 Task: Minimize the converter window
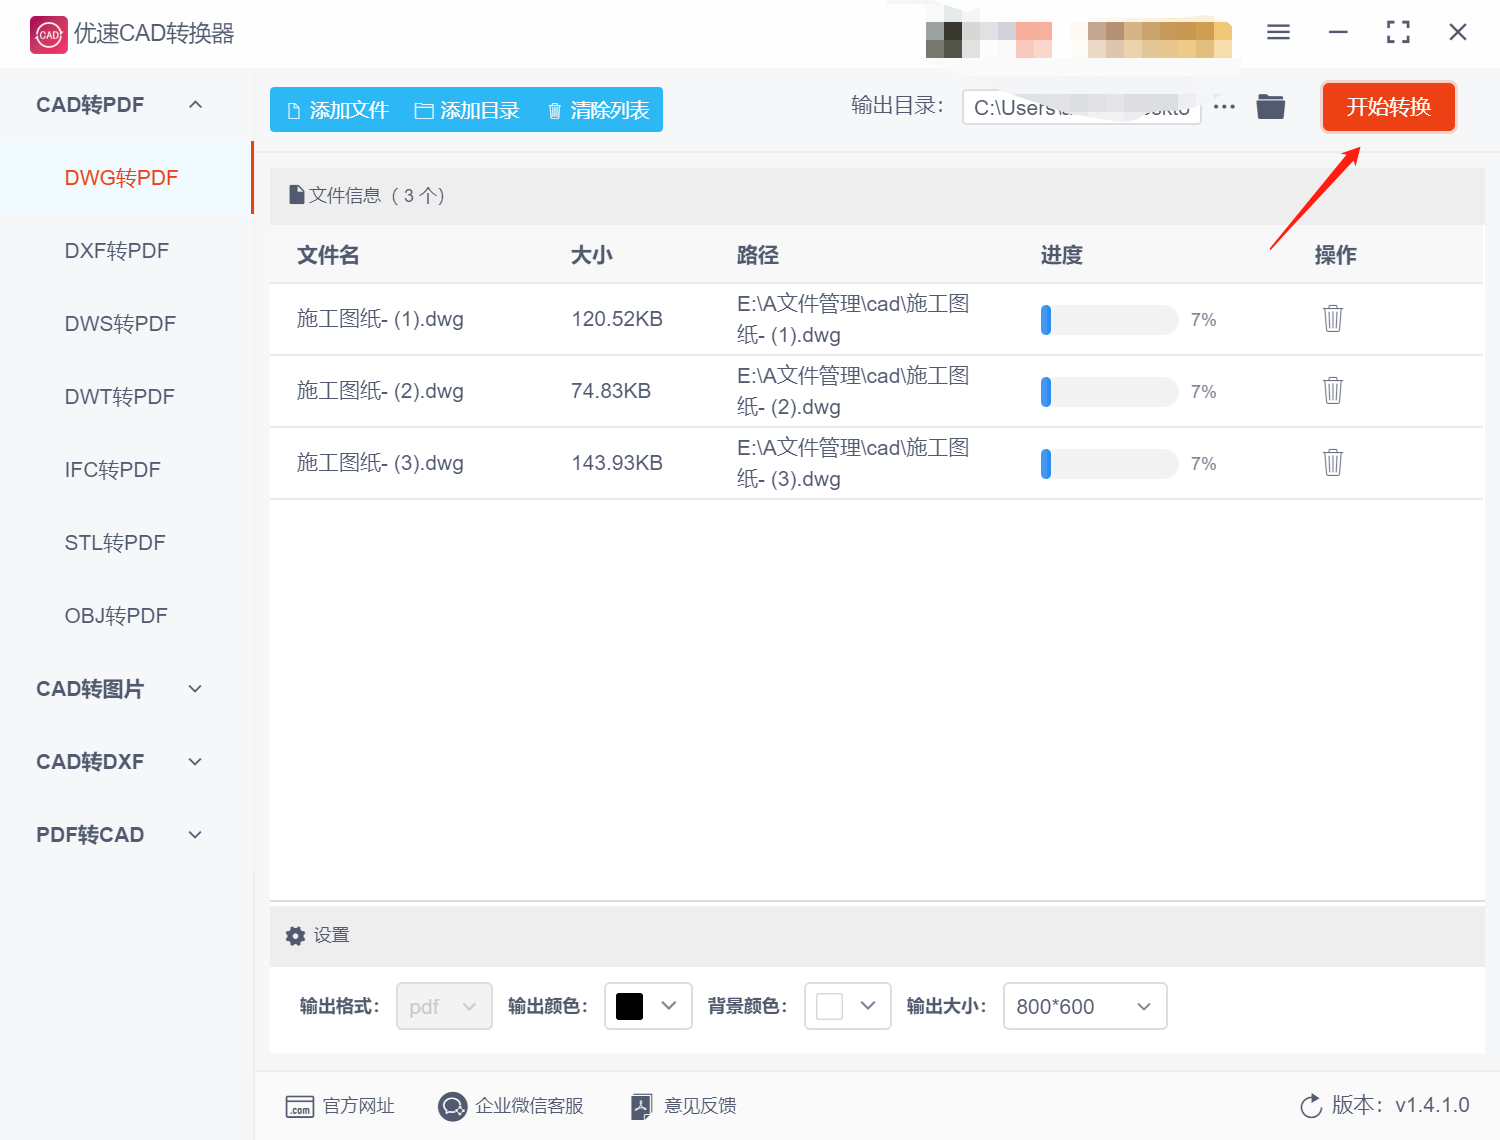(x=1338, y=32)
